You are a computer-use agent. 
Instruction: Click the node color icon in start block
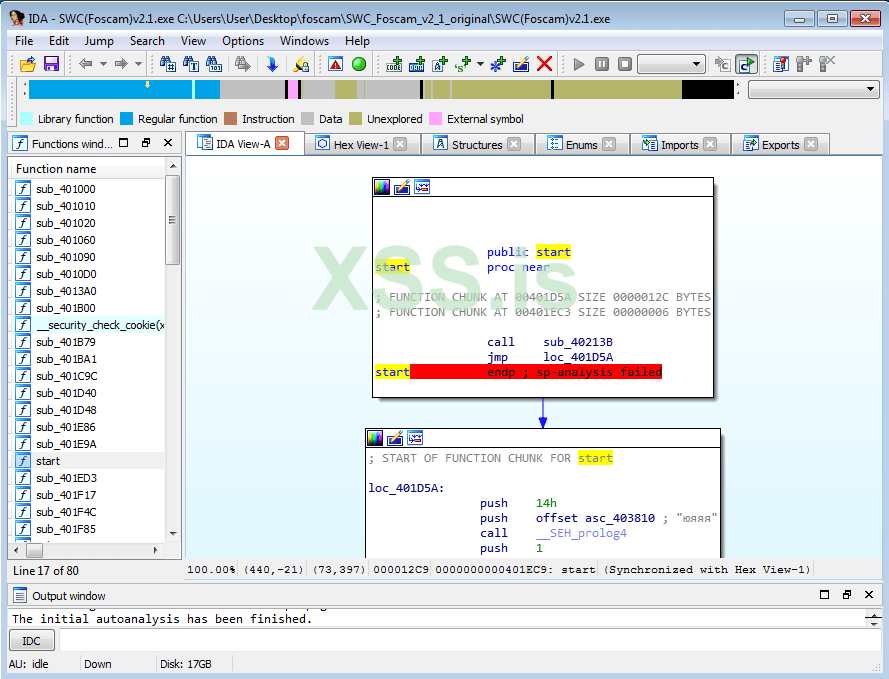click(x=383, y=187)
